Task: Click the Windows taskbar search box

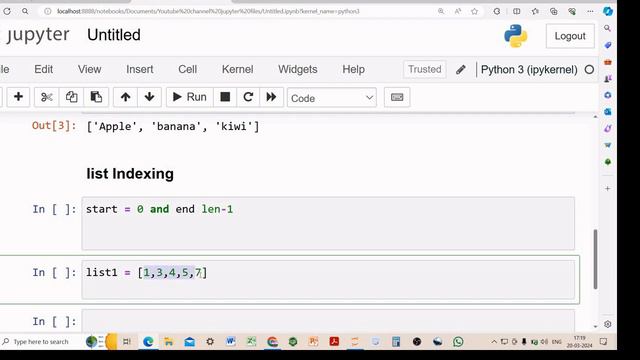Action: point(41,342)
